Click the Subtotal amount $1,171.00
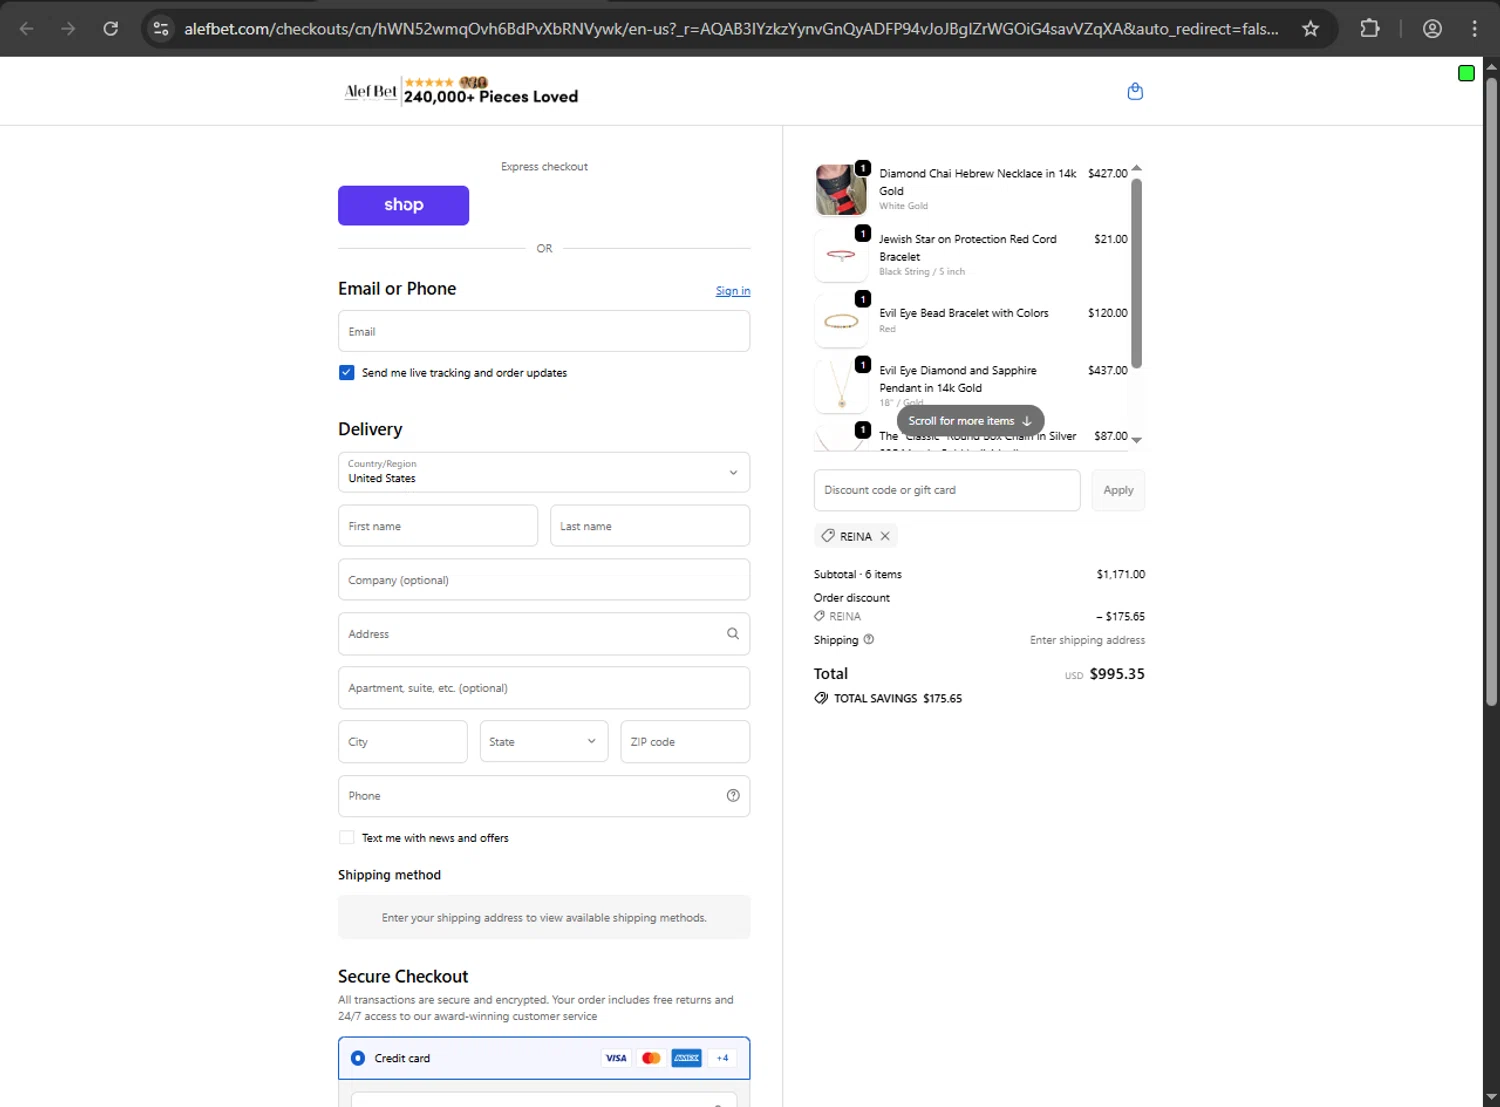Image resolution: width=1500 pixels, height=1107 pixels. pyautogui.click(x=1121, y=574)
